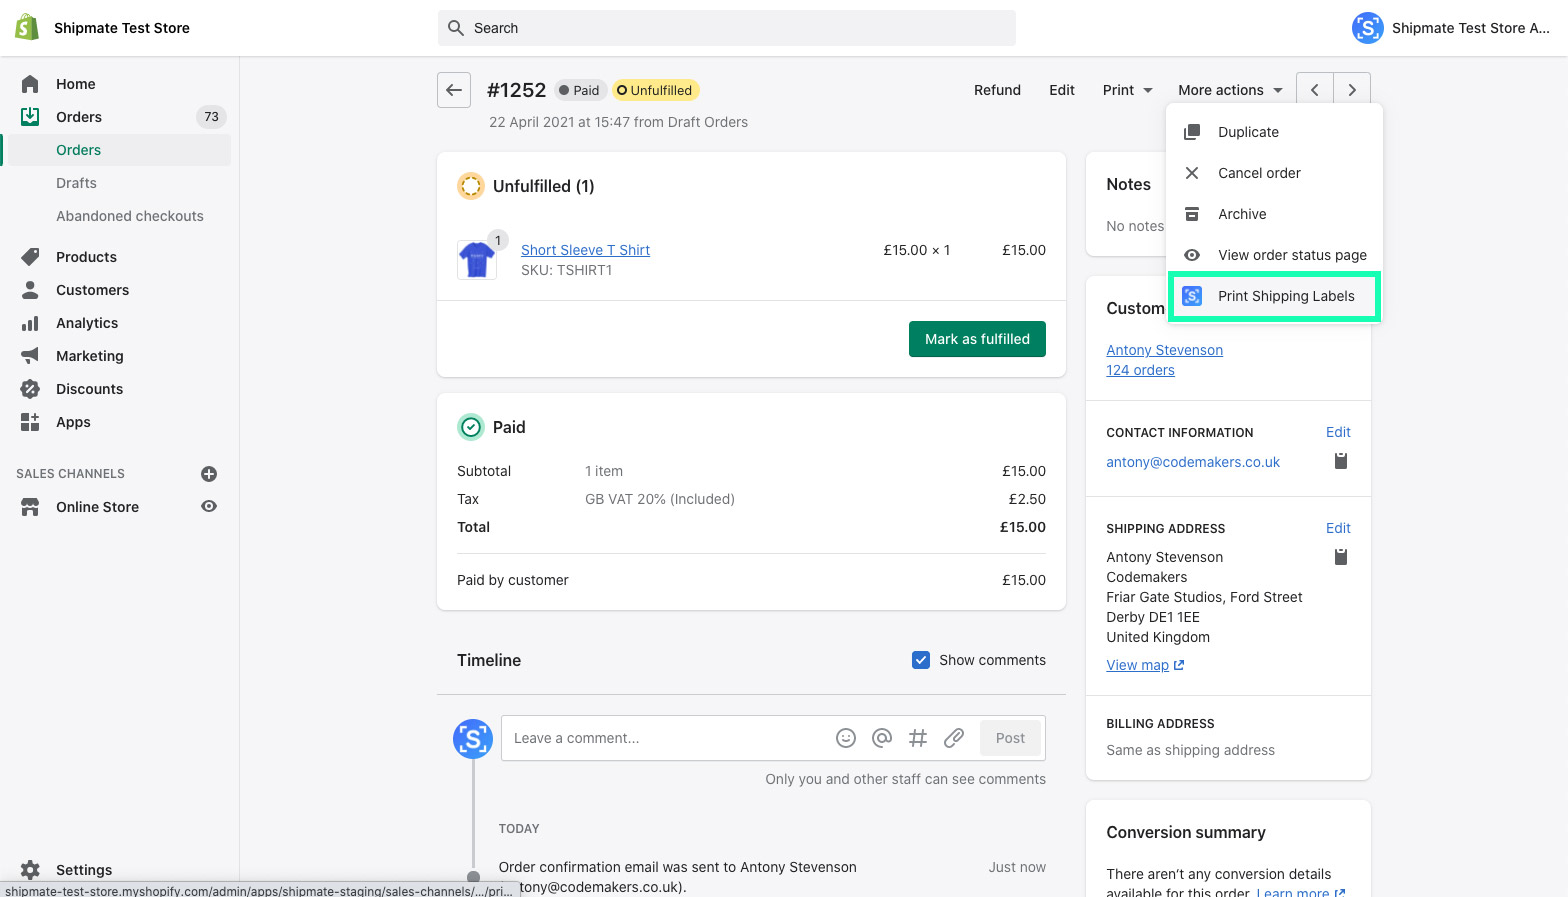
Task: Uncheck the Show comments checkbox
Action: click(921, 660)
